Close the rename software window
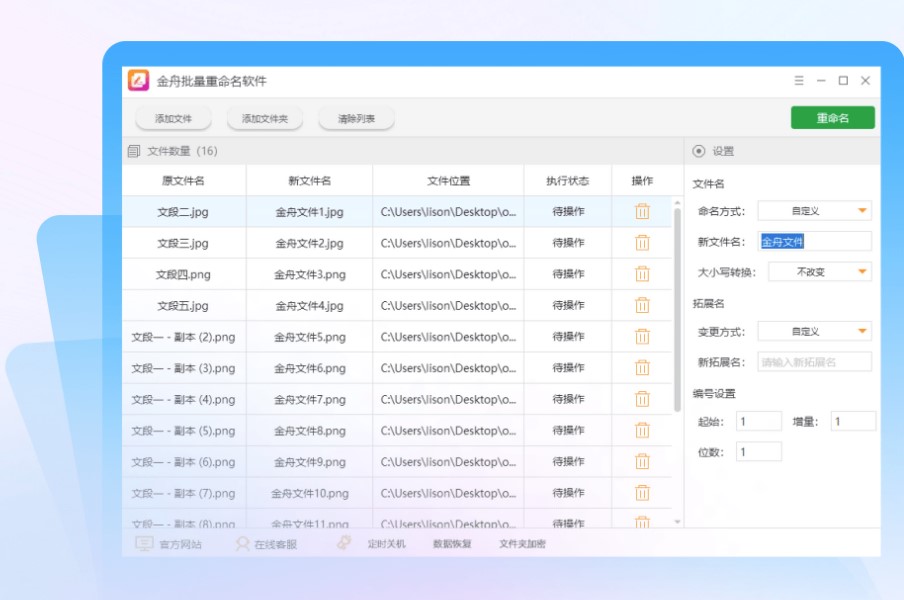Image resolution: width=904 pixels, height=600 pixels. (x=865, y=81)
